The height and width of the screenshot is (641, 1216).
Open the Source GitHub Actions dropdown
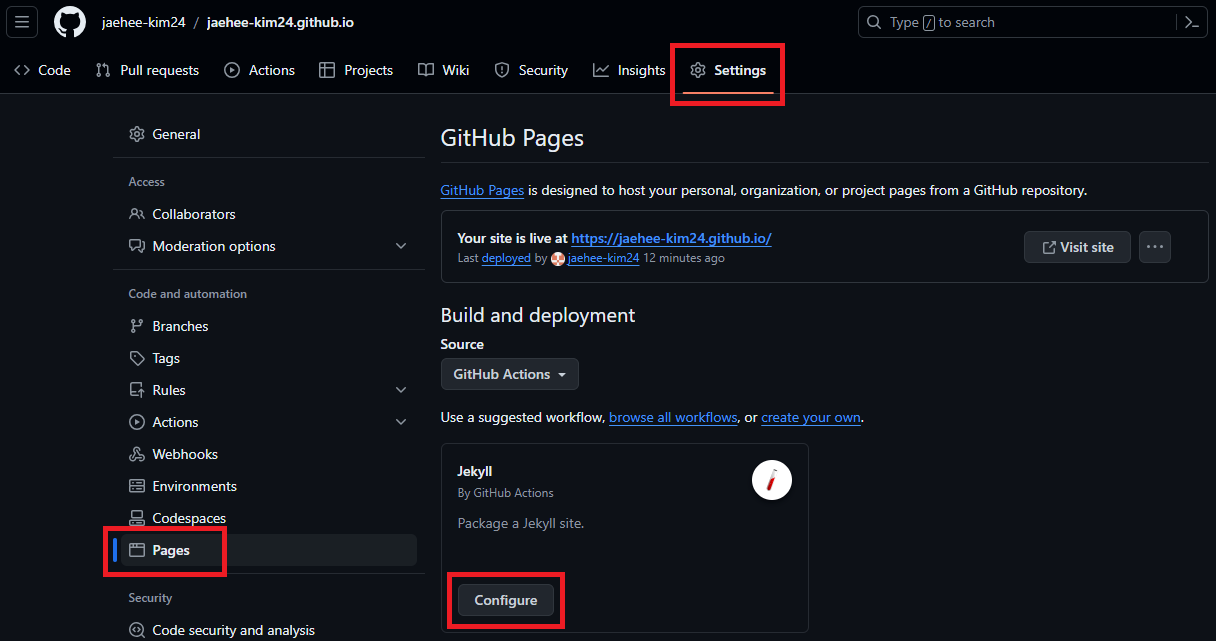[x=510, y=374]
